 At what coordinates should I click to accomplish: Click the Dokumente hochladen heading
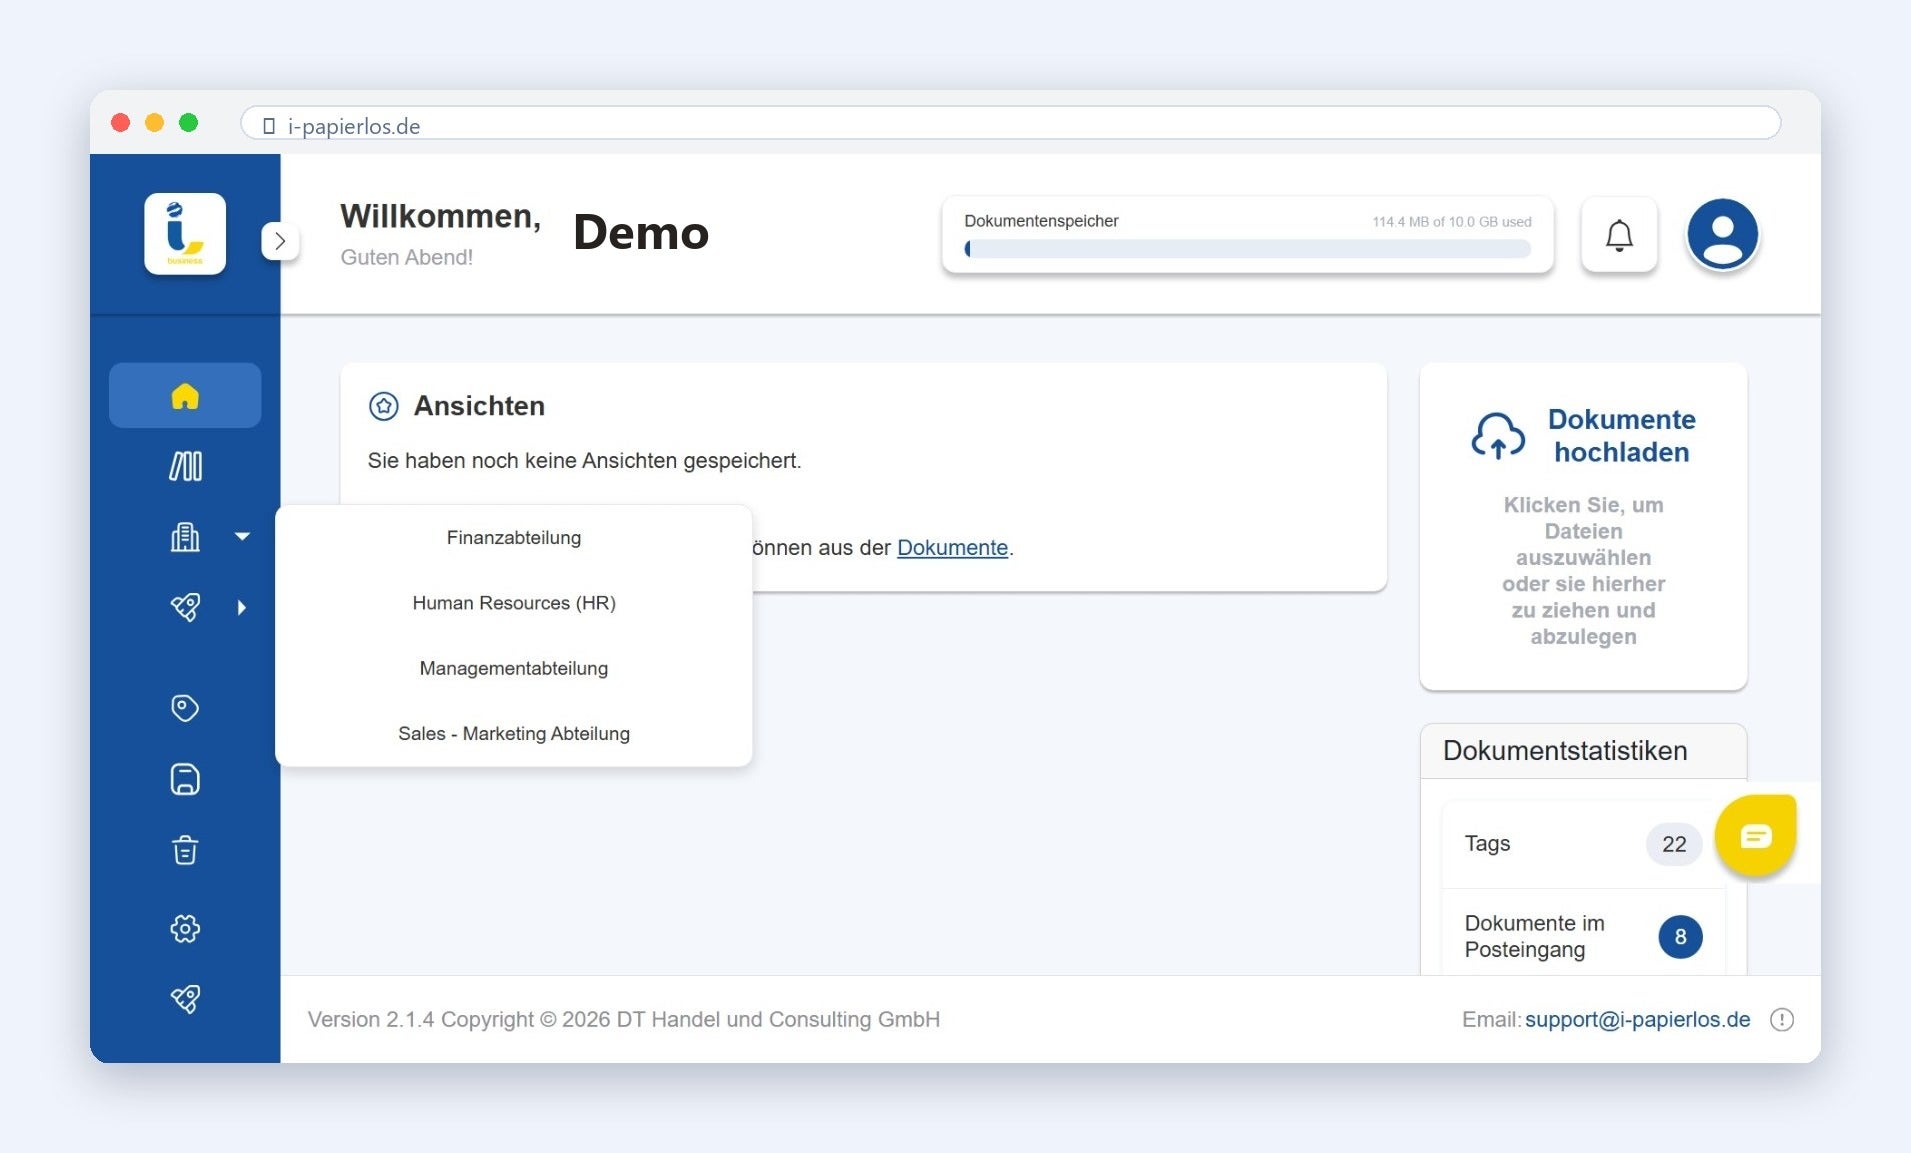click(x=1621, y=436)
